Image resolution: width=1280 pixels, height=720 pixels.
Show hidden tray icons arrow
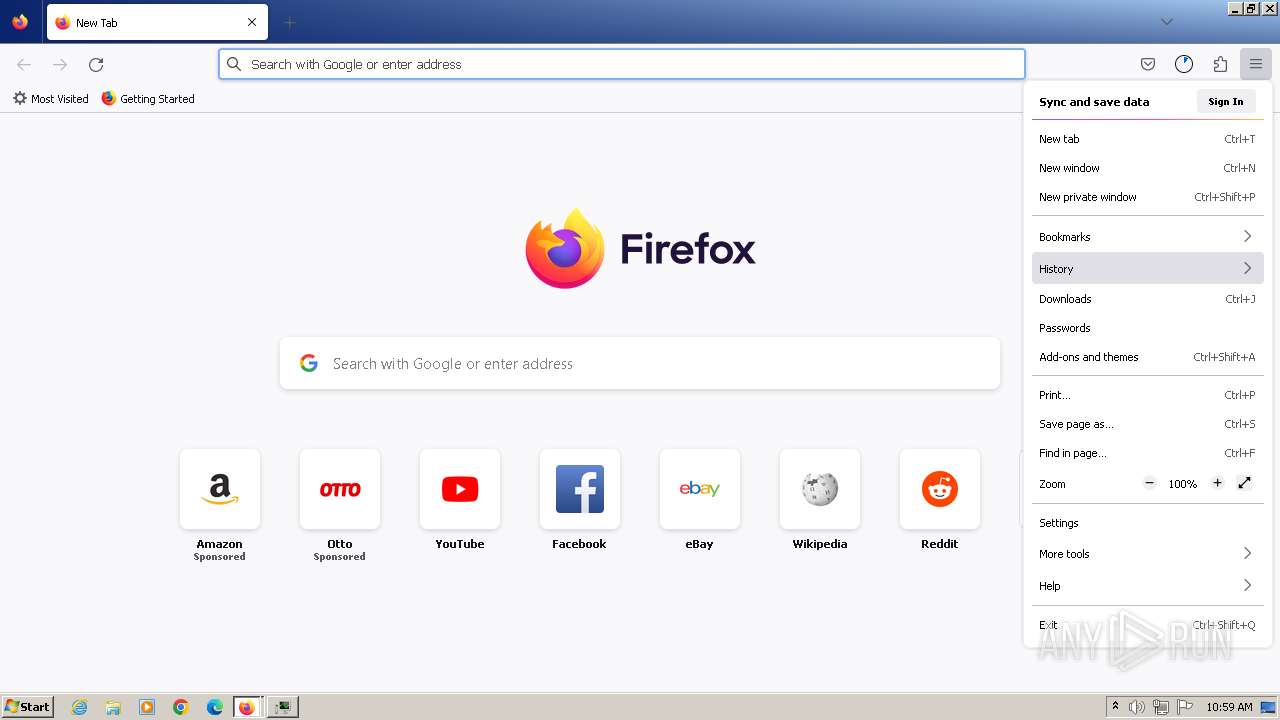1115,707
